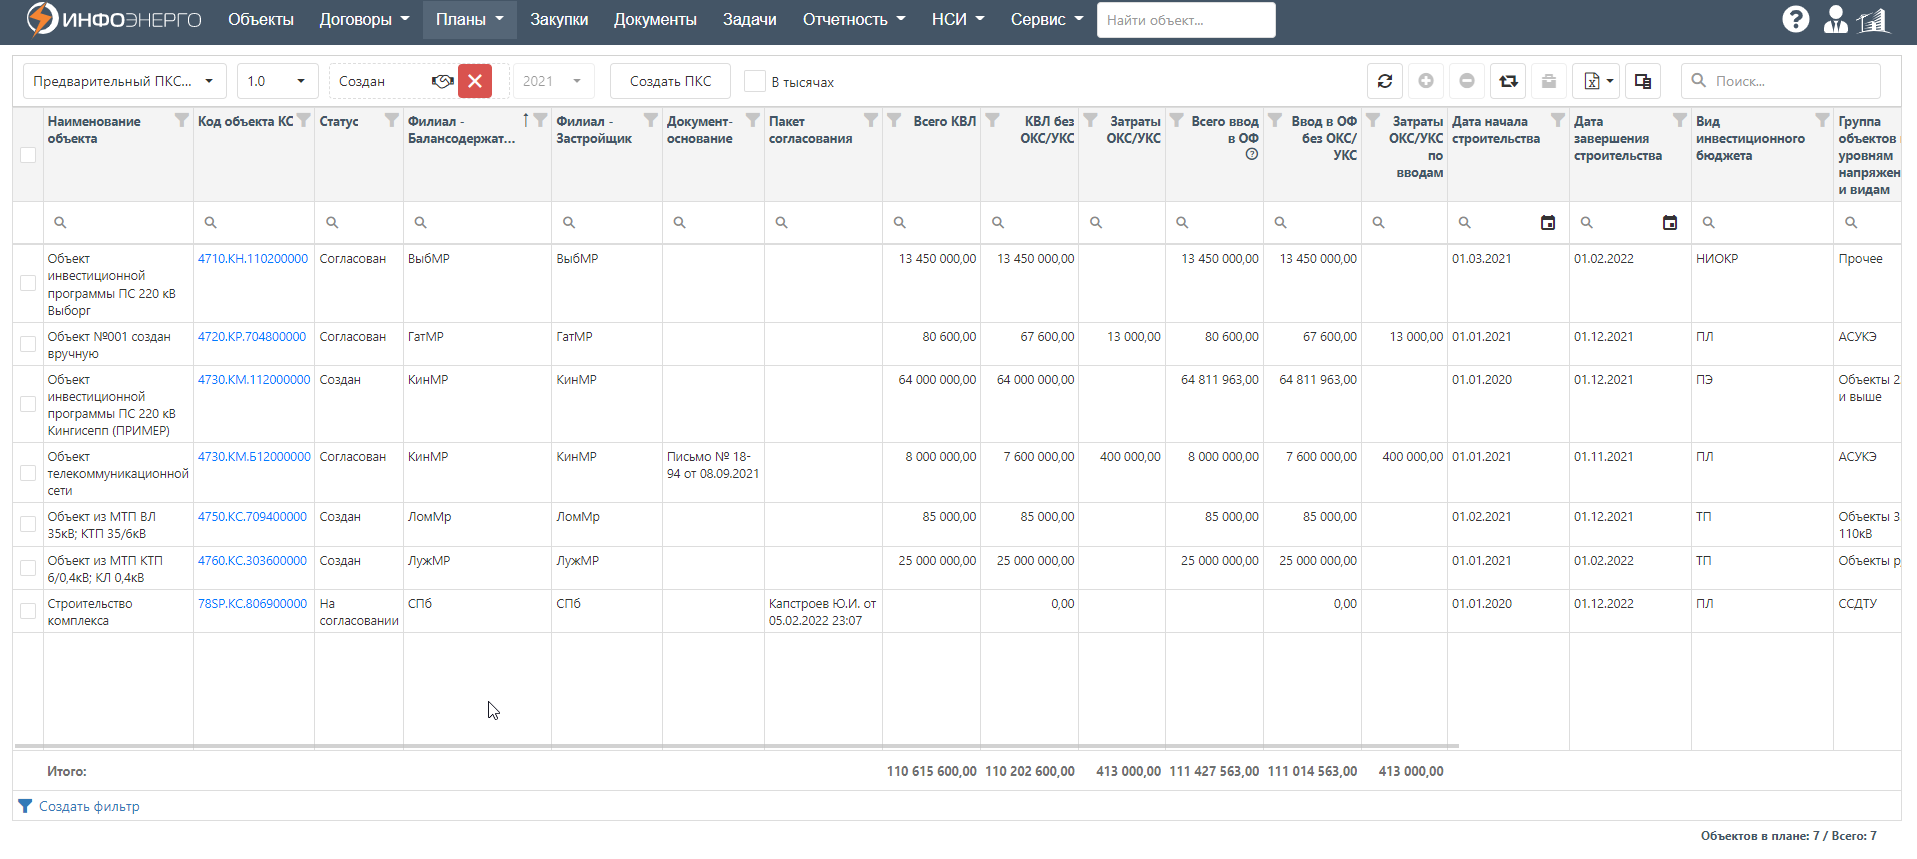Click the building icon in the top bar
Image resolution: width=1917 pixels, height=859 pixels.
pyautogui.click(x=1874, y=19)
